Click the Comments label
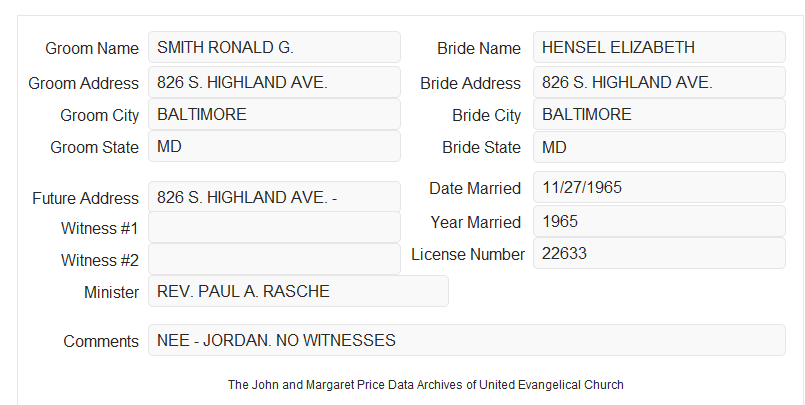The image size is (805, 405). pyautogui.click(x=101, y=341)
